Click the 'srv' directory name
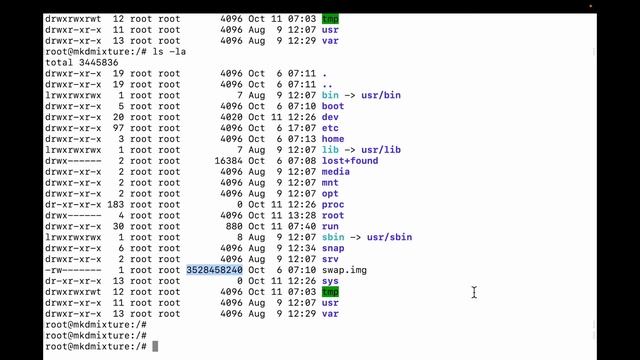 tap(330, 259)
